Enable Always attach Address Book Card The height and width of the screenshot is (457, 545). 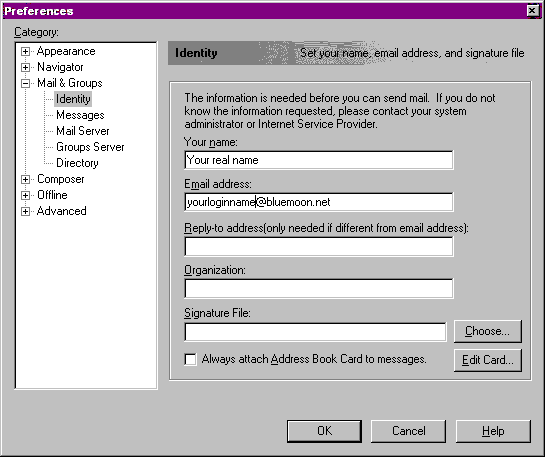click(x=190, y=359)
